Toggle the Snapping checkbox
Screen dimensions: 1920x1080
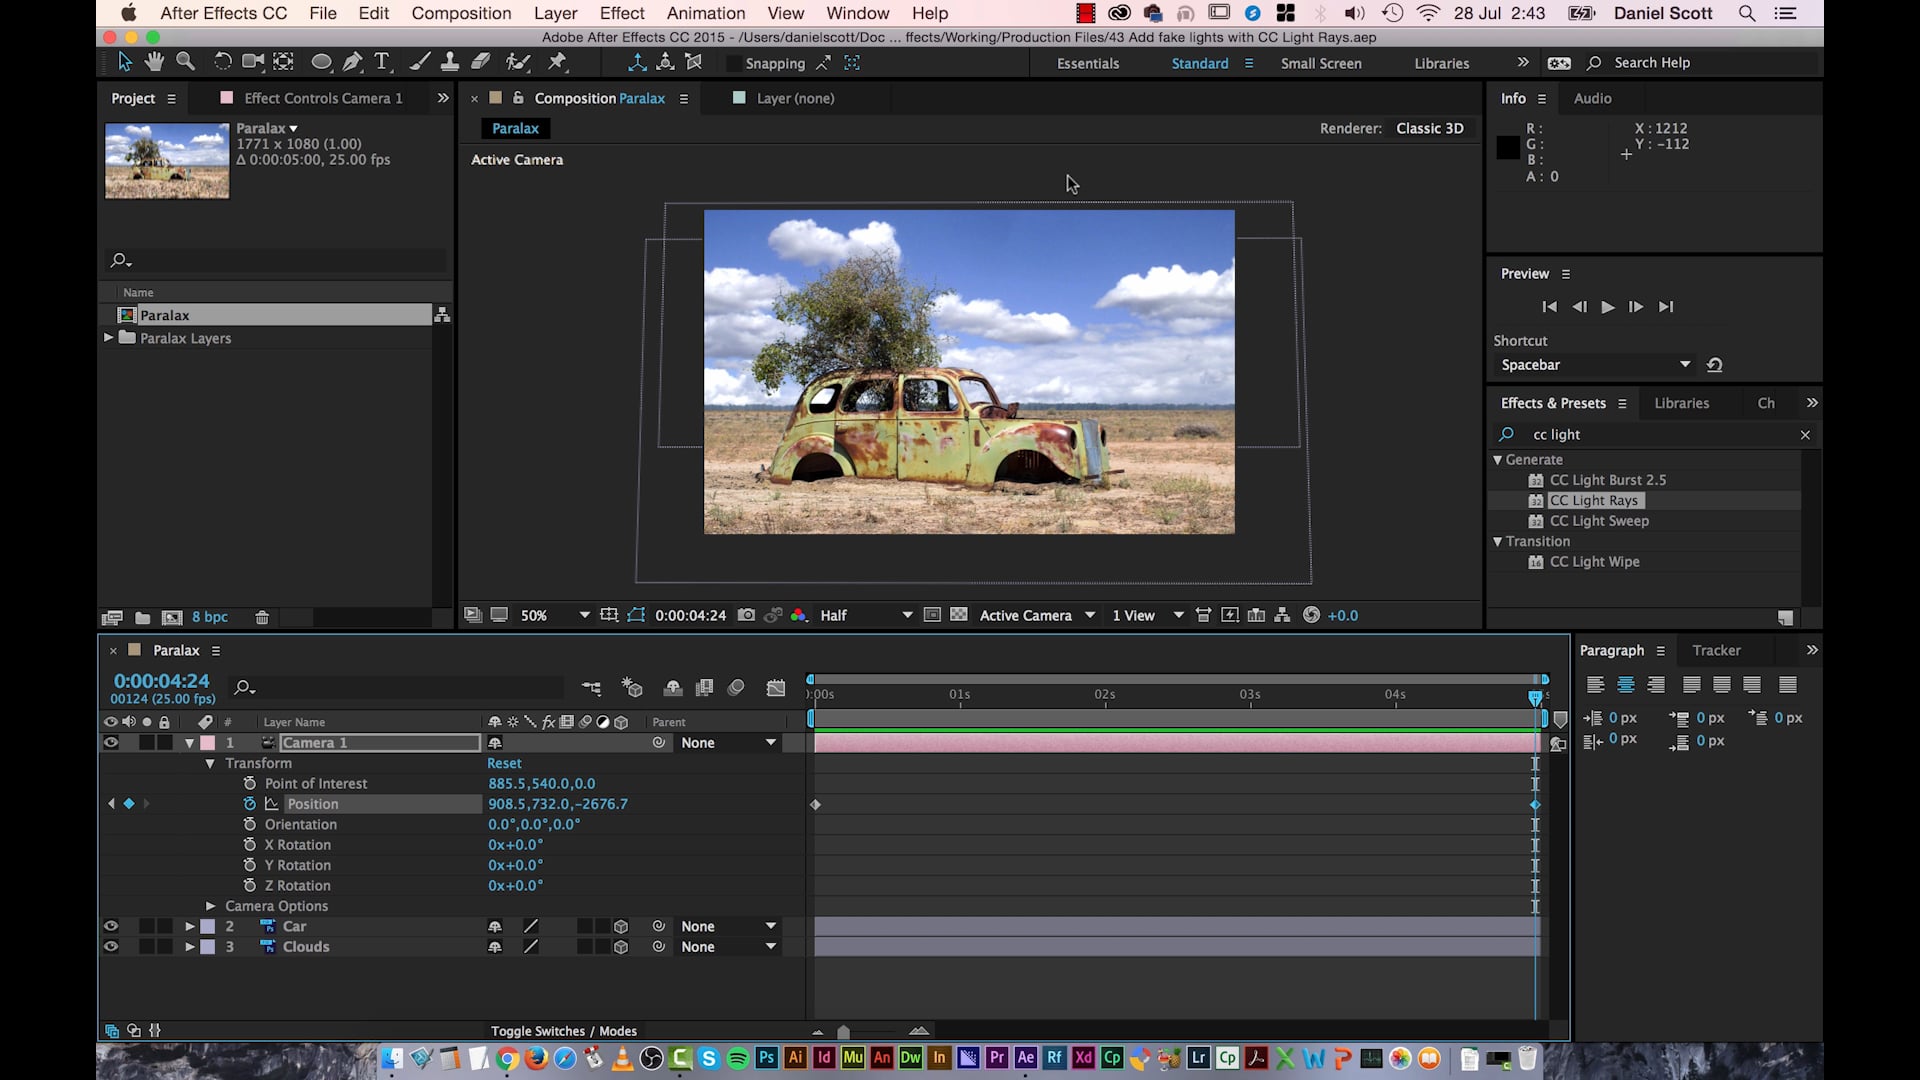pyautogui.click(x=735, y=63)
